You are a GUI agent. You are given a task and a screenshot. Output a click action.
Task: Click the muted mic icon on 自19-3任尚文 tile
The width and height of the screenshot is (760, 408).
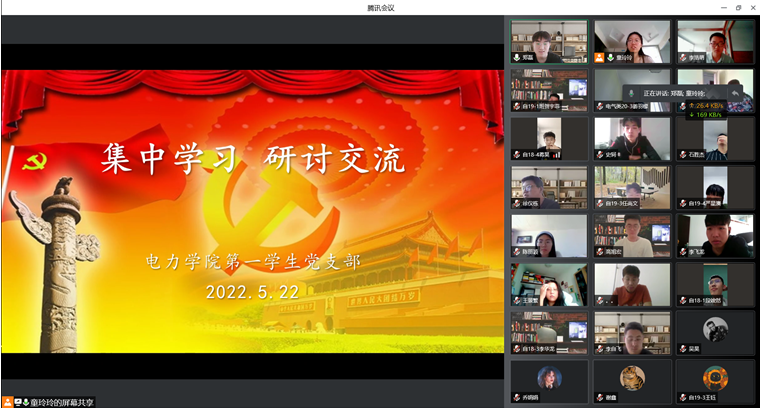(x=600, y=203)
